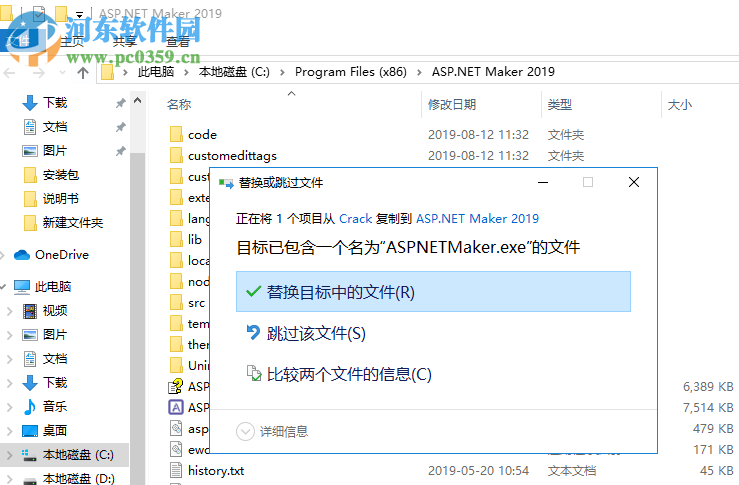The height and width of the screenshot is (485, 739).
Task: Minimize the replace or skip files dialog
Action: point(543,182)
